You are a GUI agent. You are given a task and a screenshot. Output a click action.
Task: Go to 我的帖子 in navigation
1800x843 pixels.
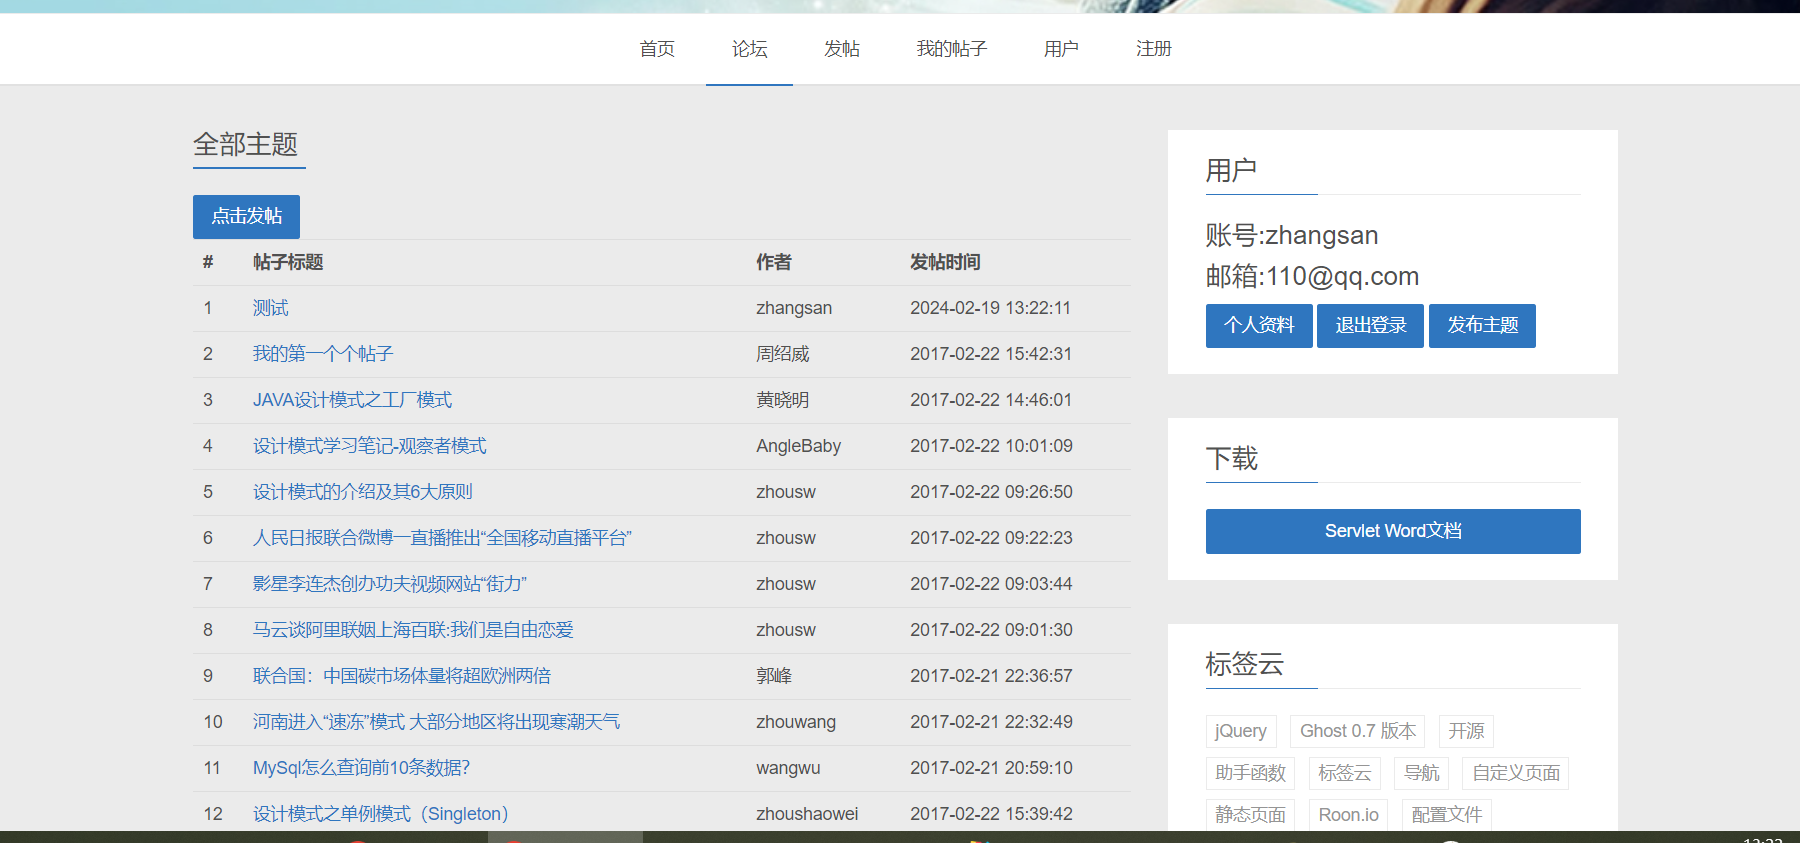pyautogui.click(x=951, y=49)
